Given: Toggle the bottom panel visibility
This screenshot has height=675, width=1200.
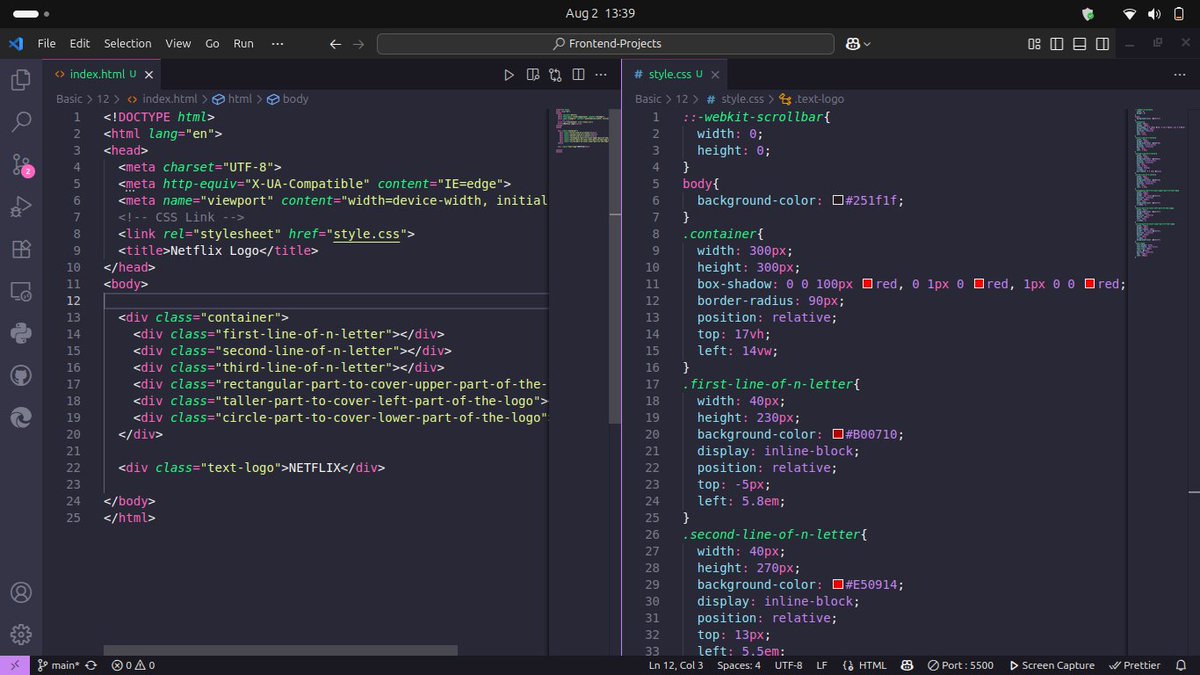Looking at the screenshot, I should pyautogui.click(x=1080, y=44).
